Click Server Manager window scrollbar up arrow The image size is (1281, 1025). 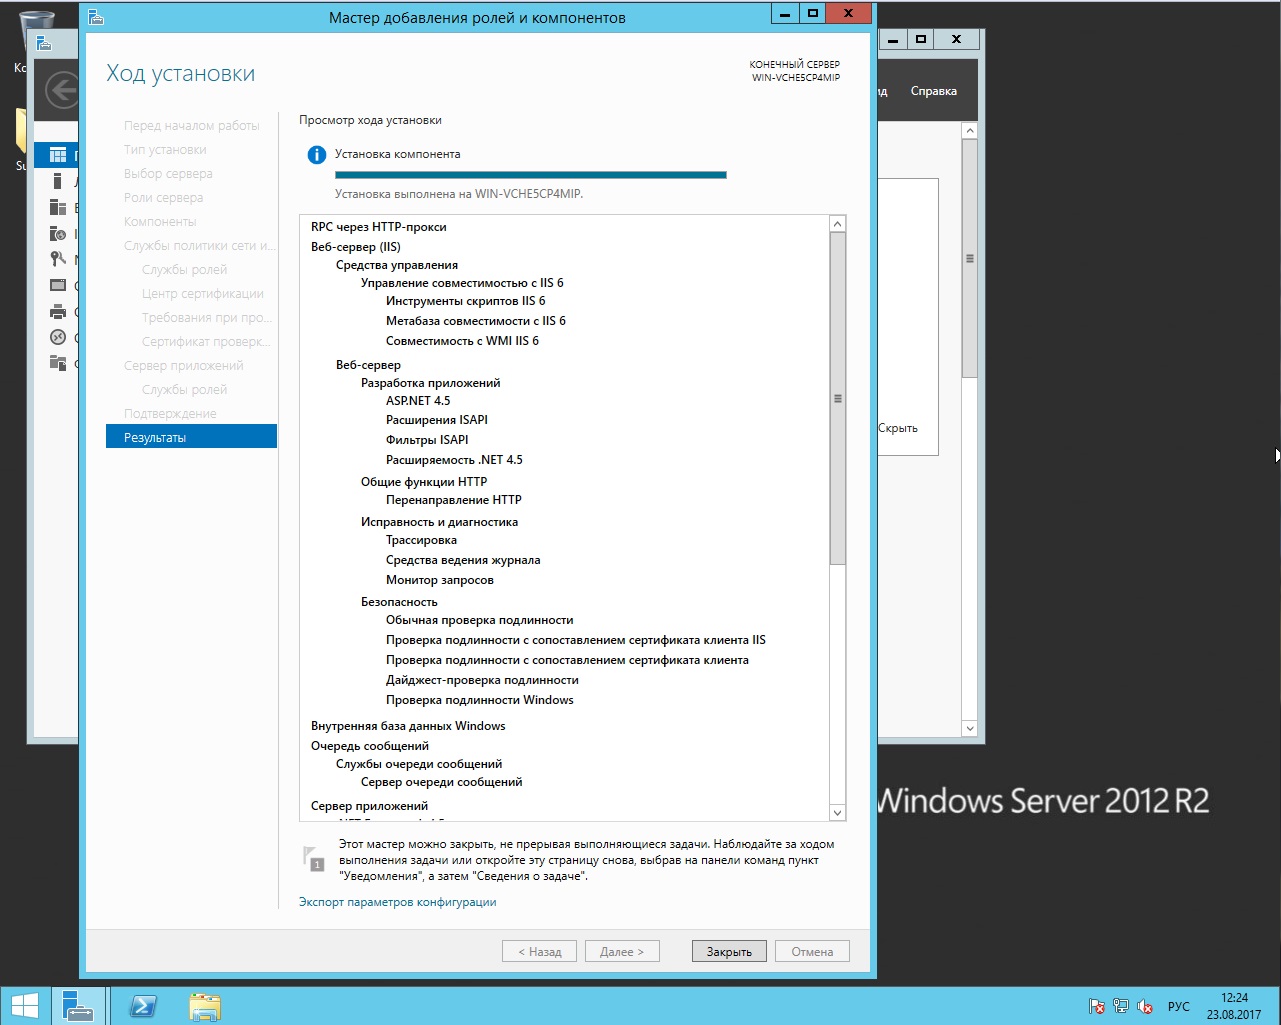click(x=969, y=131)
